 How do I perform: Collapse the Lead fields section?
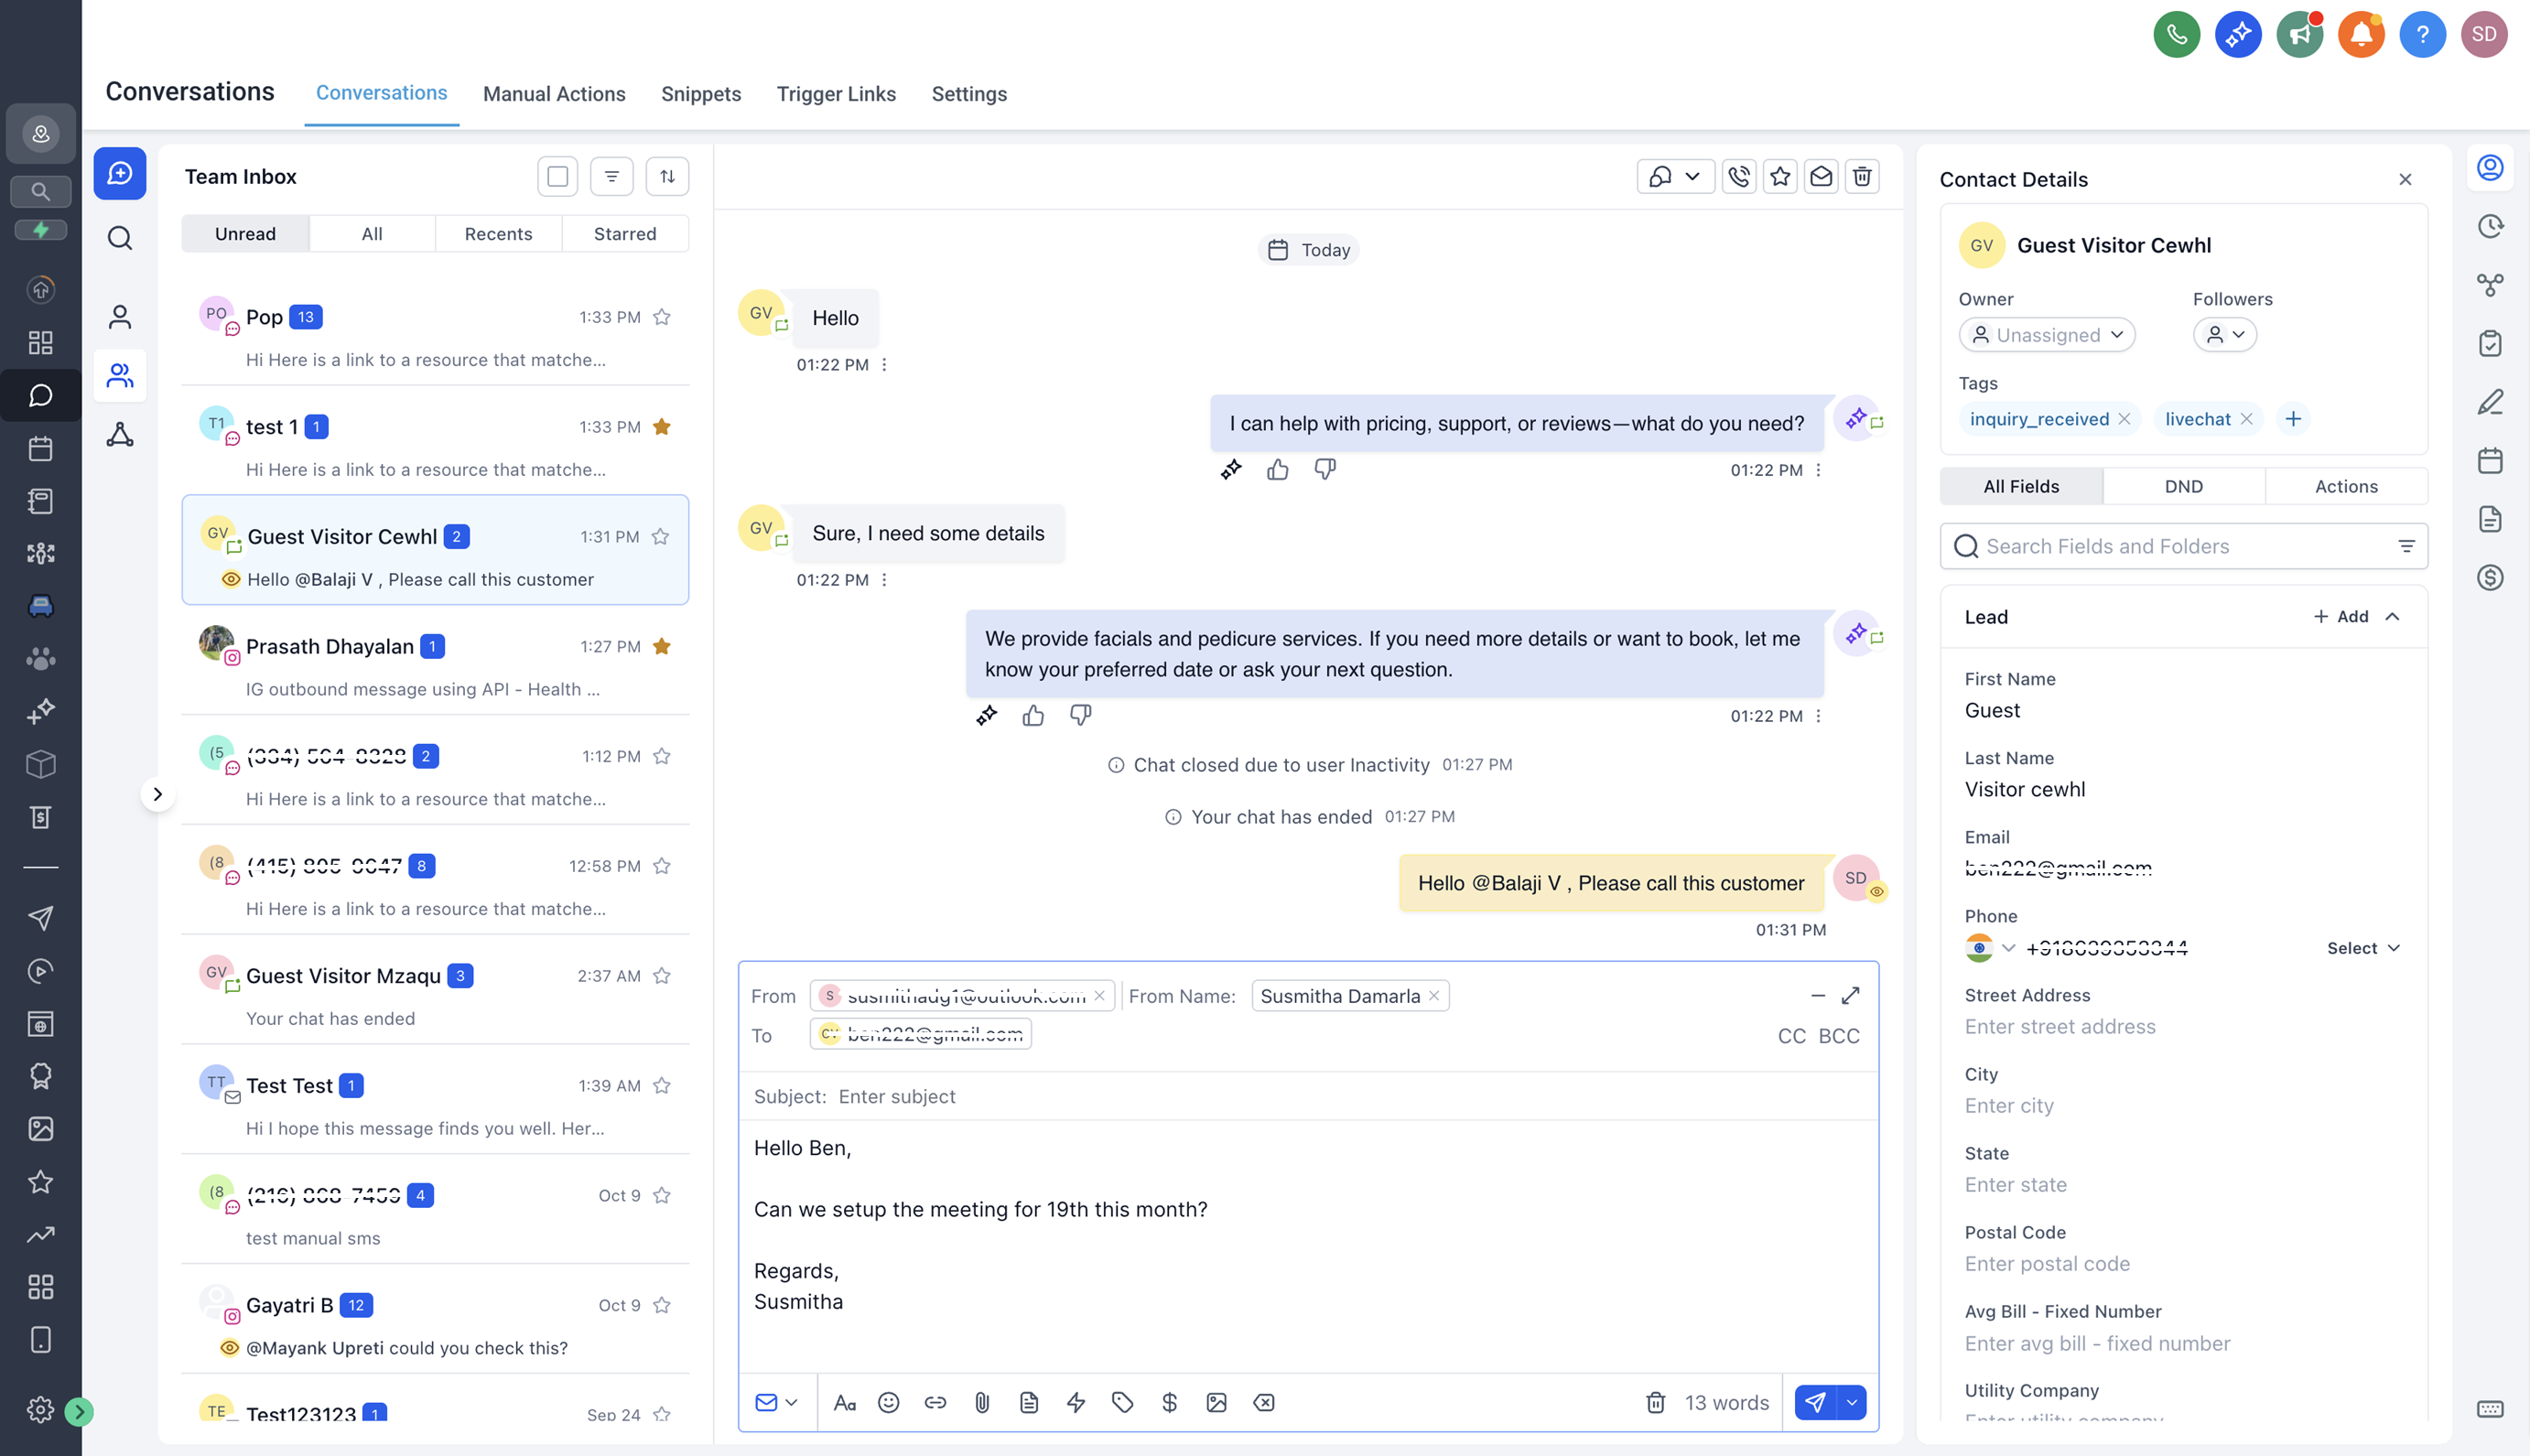[2392, 617]
